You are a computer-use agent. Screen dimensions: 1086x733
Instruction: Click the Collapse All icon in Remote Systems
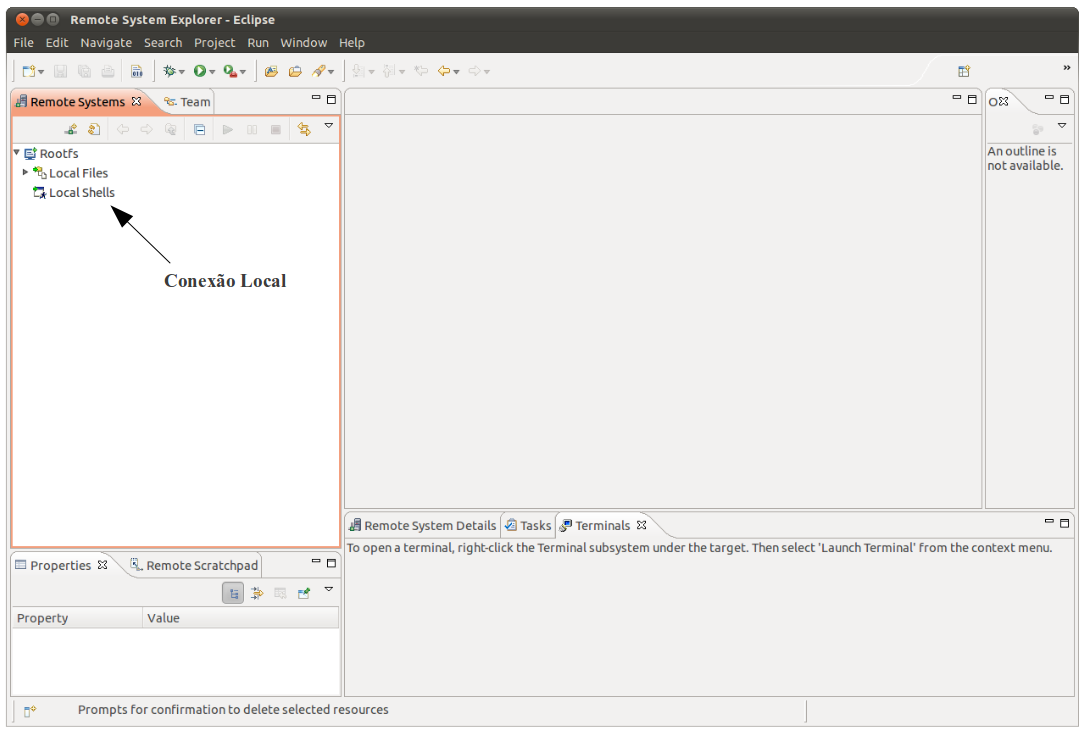[199, 130]
